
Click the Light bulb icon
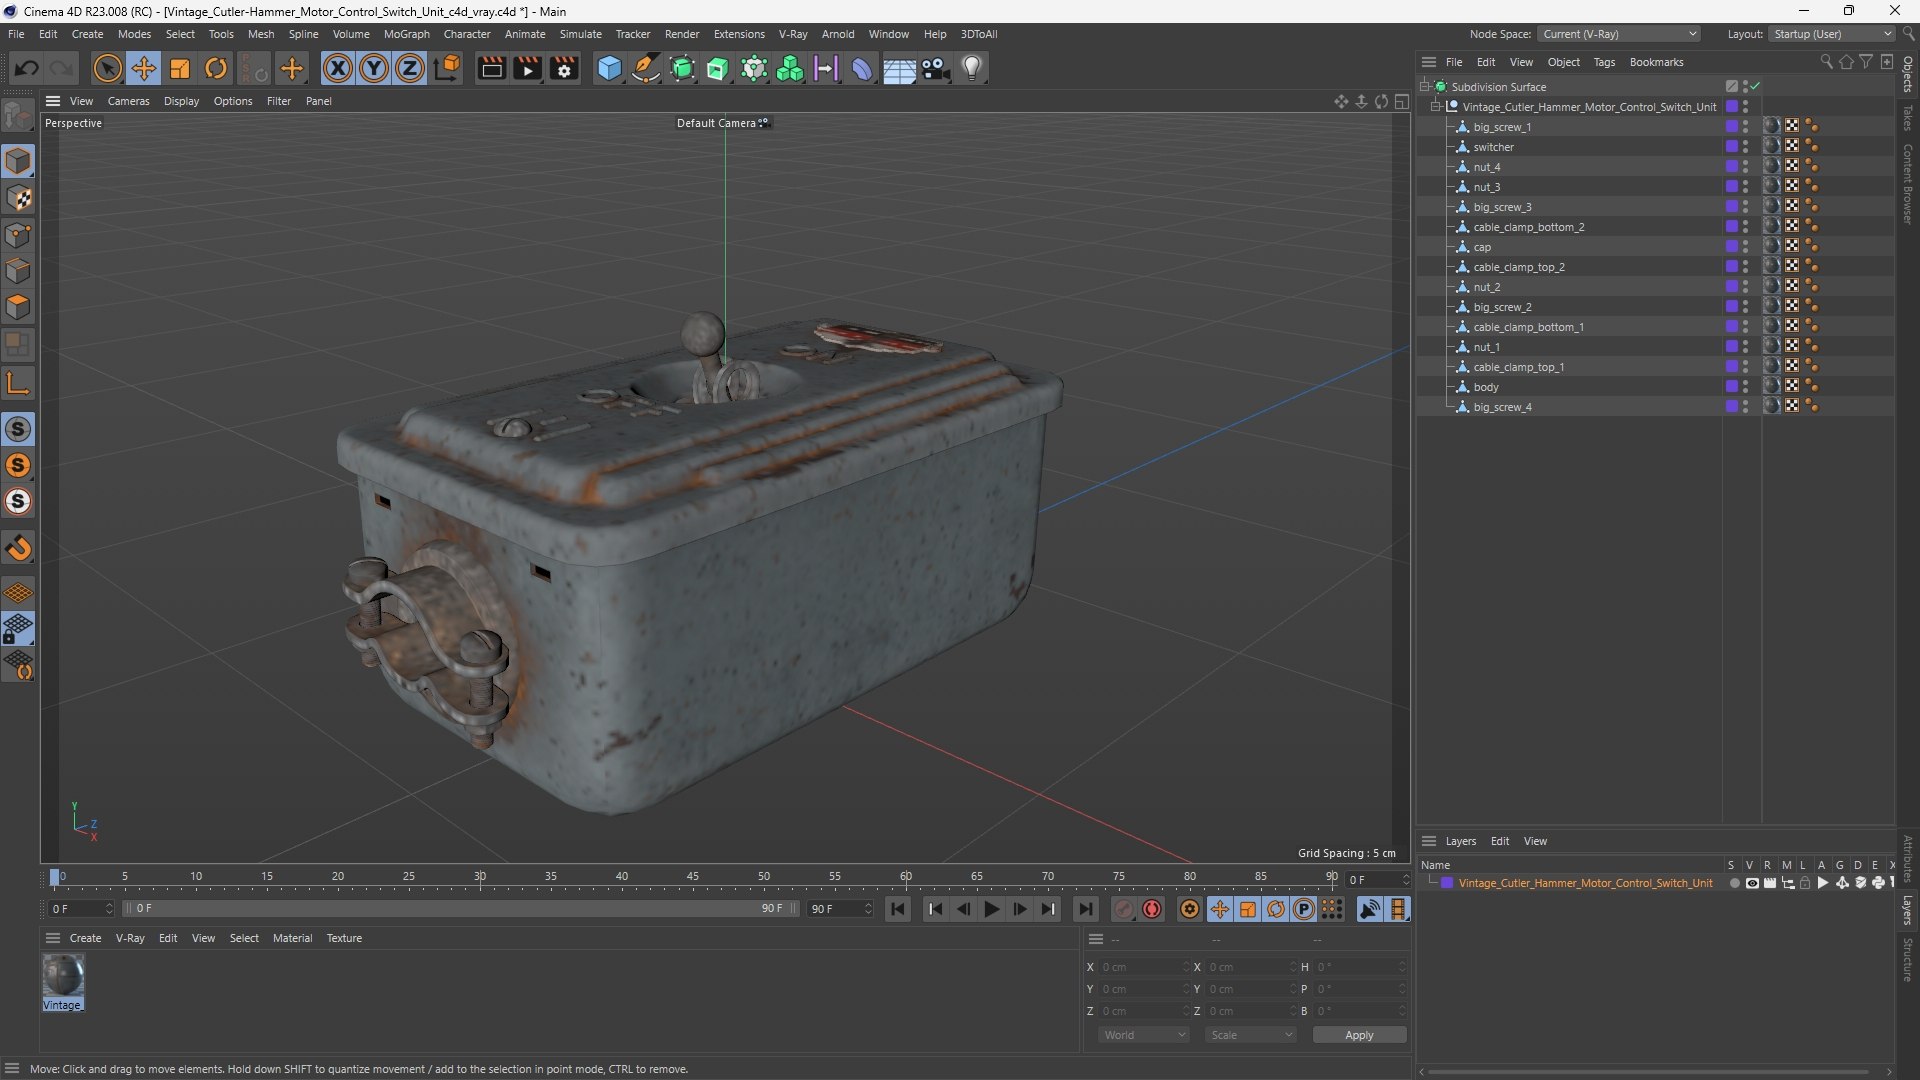tap(972, 68)
